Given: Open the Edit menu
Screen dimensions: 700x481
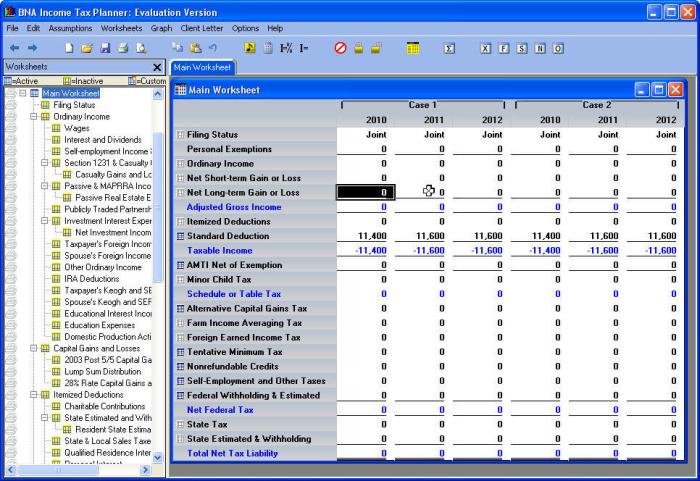Looking at the screenshot, I should [x=33, y=28].
